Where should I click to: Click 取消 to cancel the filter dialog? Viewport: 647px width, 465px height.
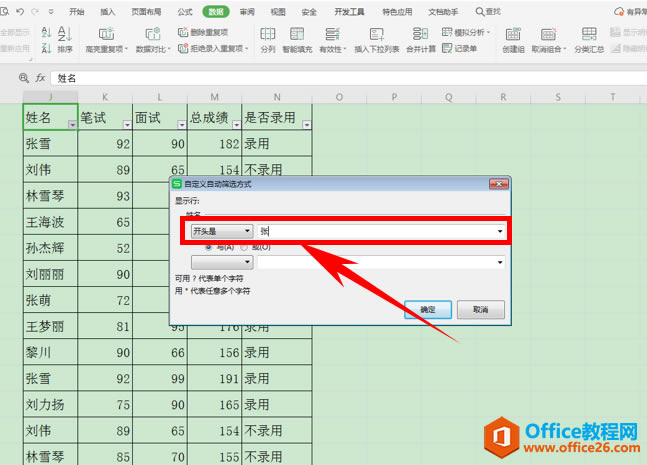(x=481, y=309)
